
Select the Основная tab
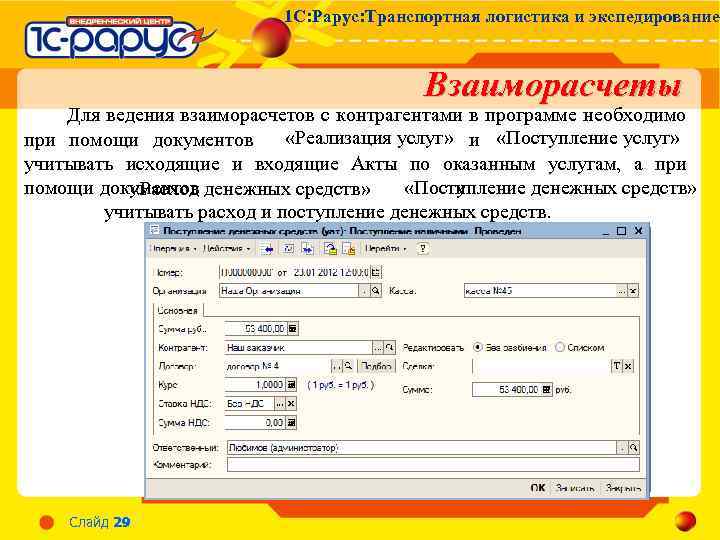click(177, 310)
